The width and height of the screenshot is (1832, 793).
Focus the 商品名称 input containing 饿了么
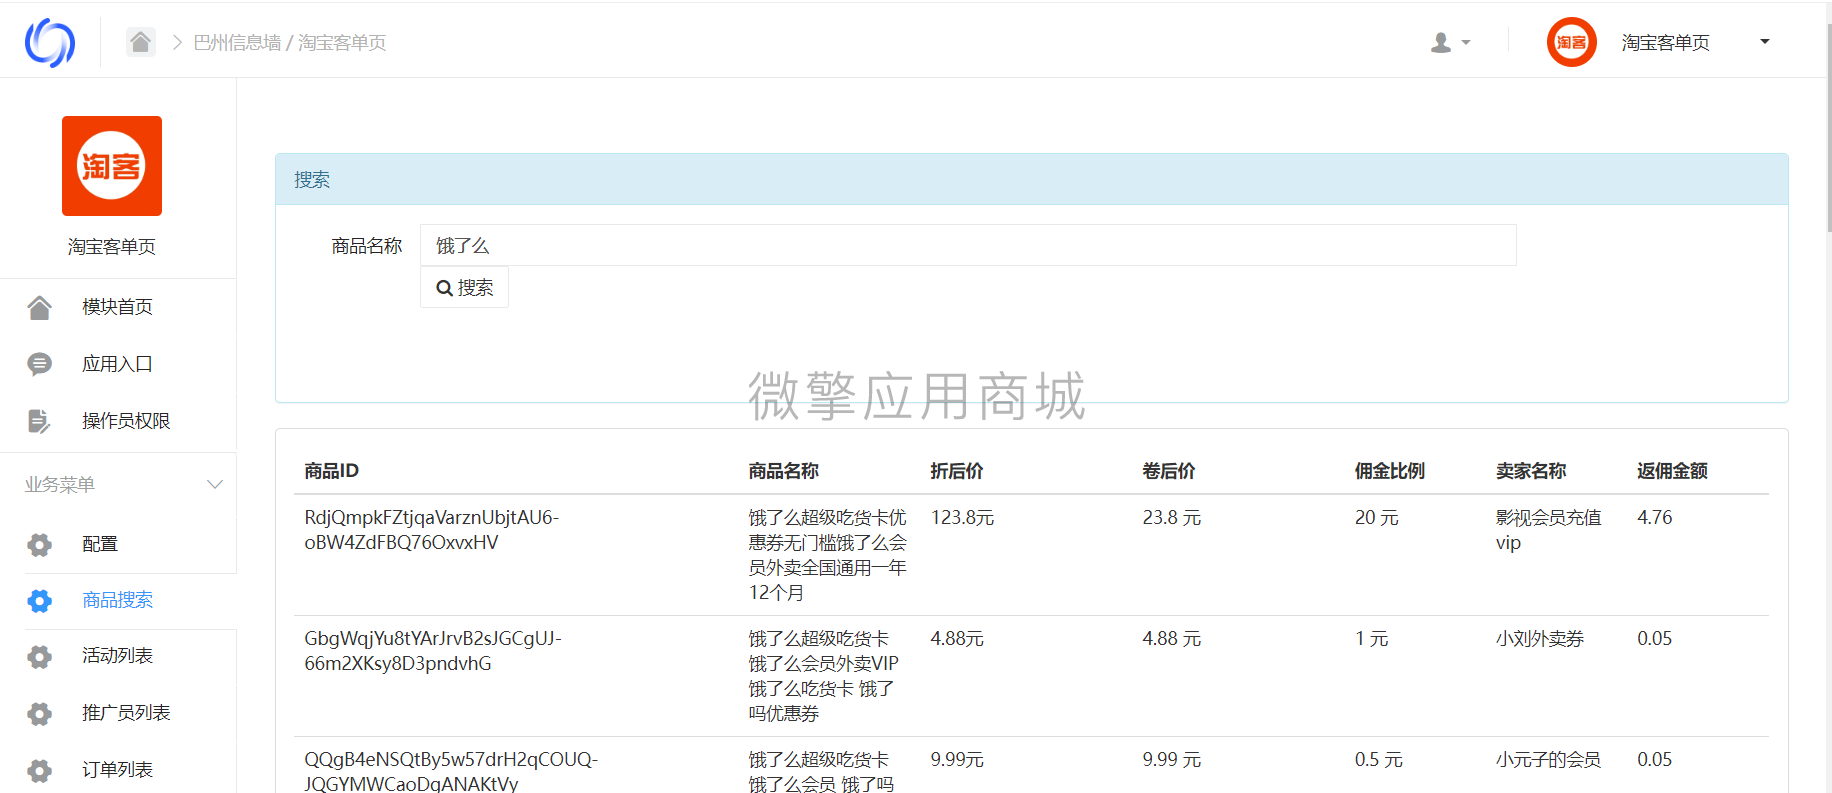point(968,245)
